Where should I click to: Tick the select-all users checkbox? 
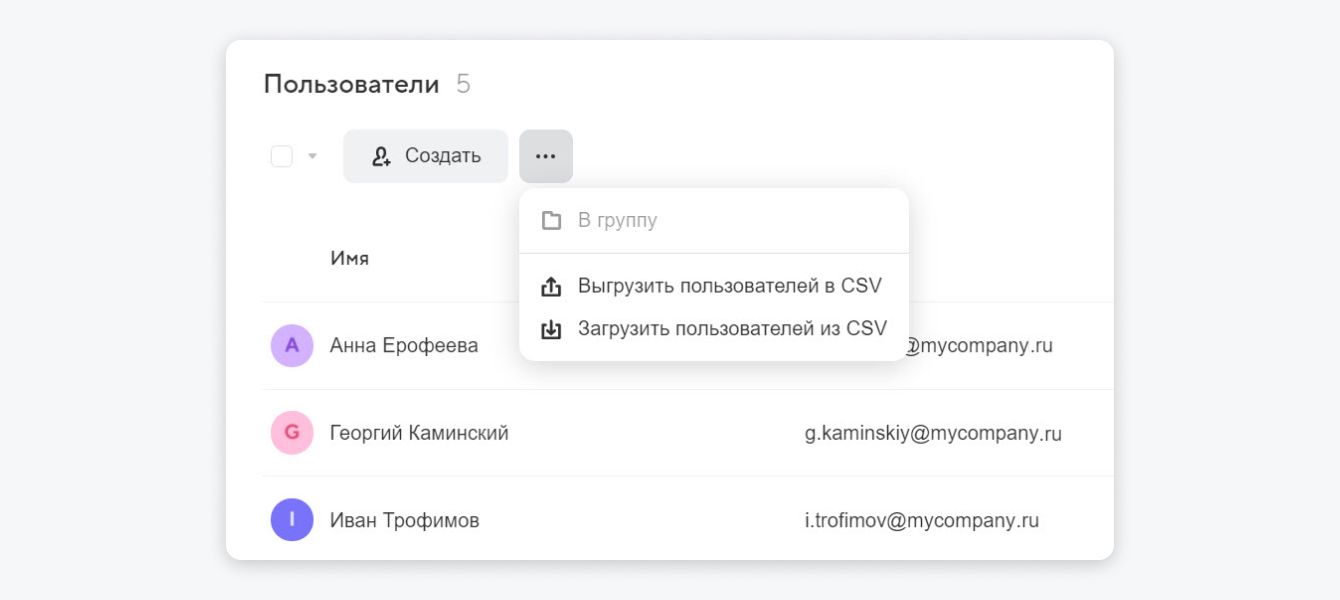pyautogui.click(x=282, y=156)
